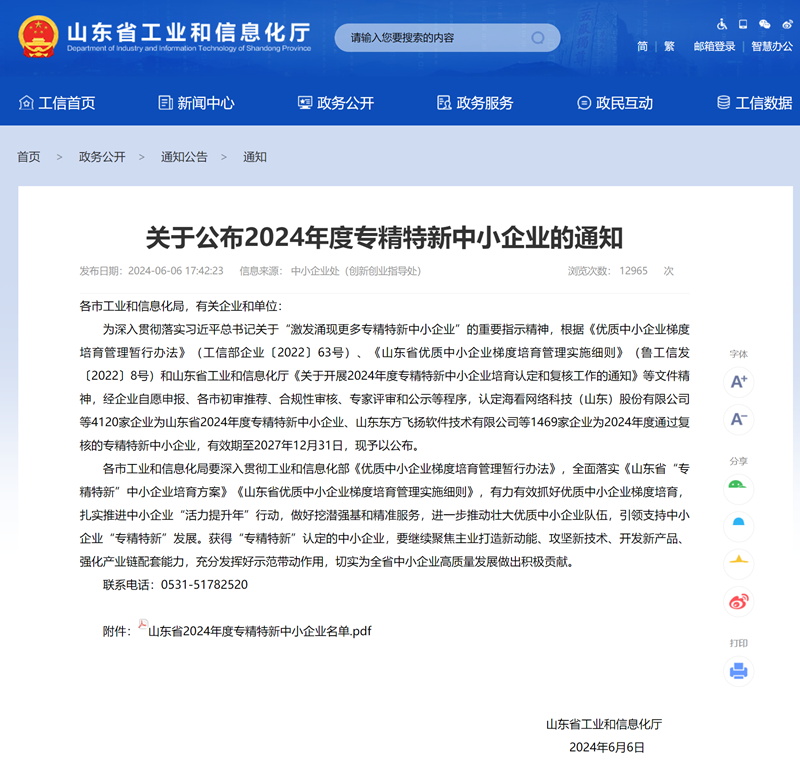The image size is (800, 767).
Task: Focus the 请输入您要搜索的内容 search field
Action: (447, 38)
